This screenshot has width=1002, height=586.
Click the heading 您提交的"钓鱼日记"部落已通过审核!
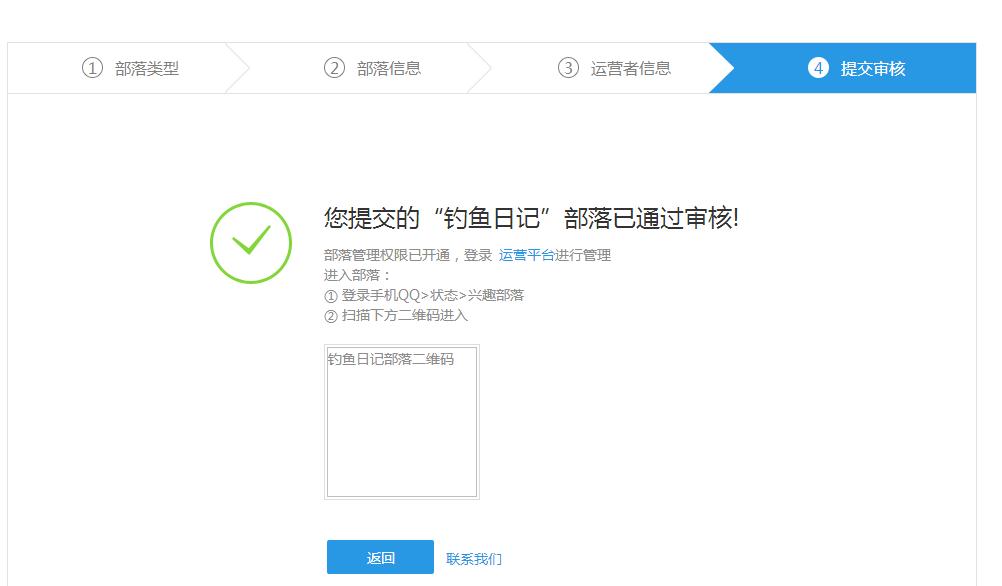531,219
